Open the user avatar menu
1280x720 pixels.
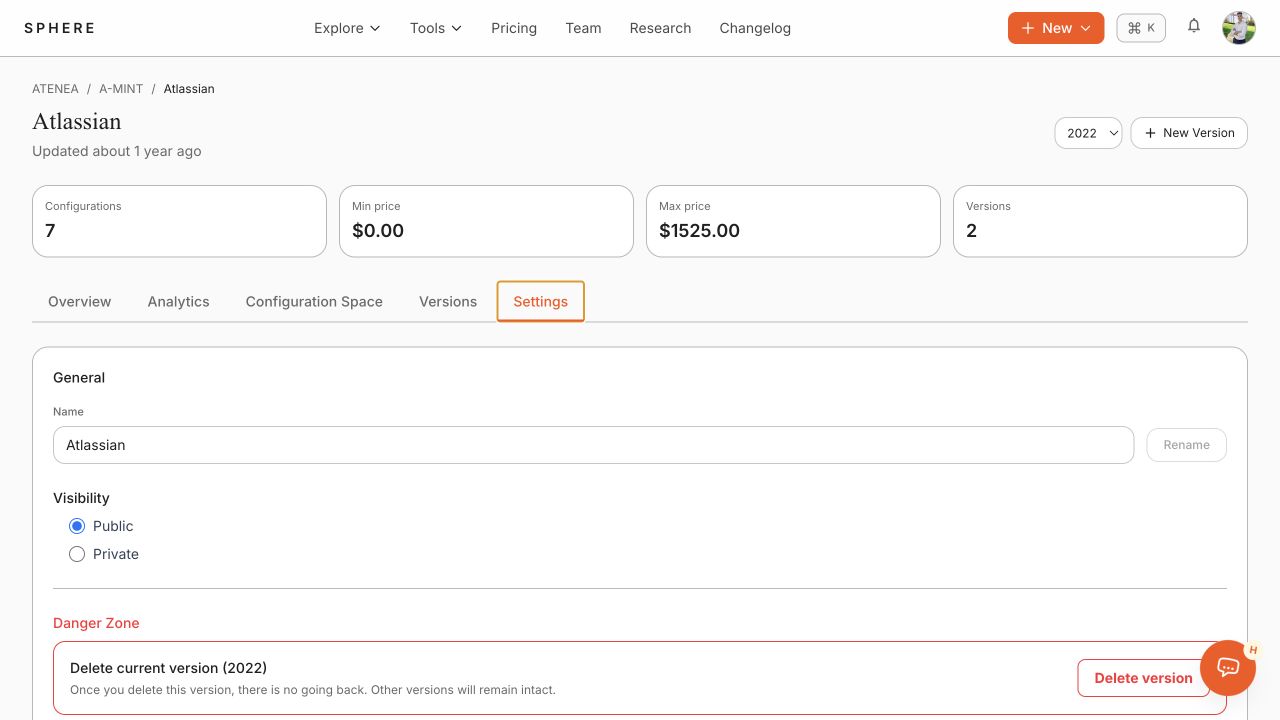pyautogui.click(x=1239, y=28)
